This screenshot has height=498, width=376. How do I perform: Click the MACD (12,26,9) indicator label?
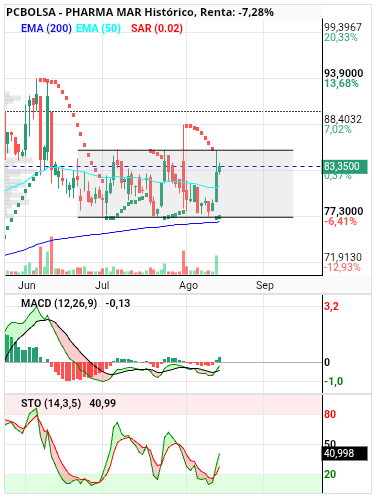coord(59,303)
